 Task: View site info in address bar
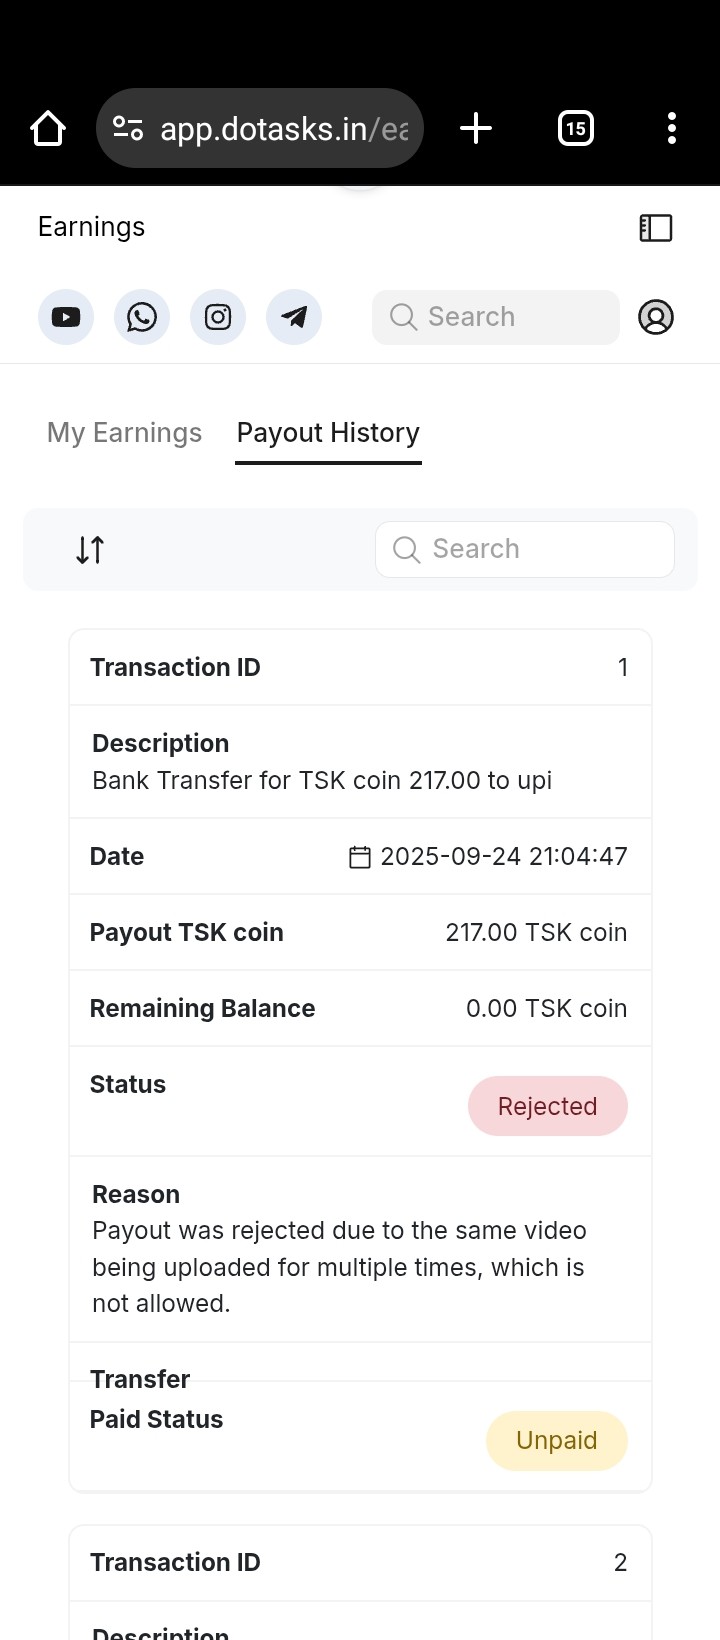pos(128,128)
